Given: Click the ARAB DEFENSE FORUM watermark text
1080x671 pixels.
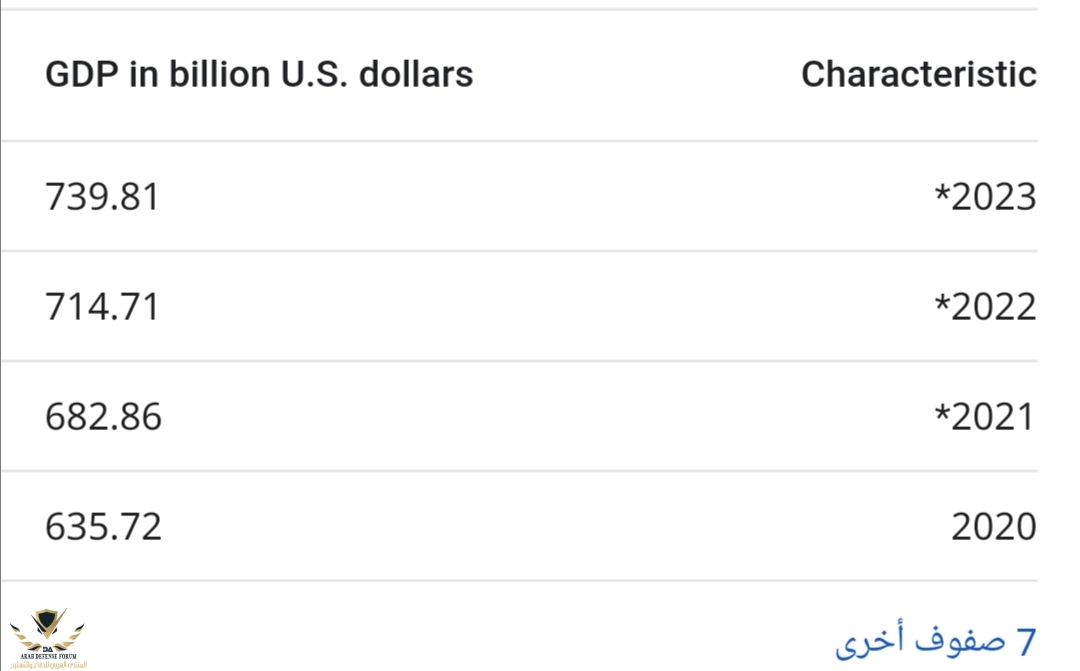Looking at the screenshot, I should coord(48,656).
